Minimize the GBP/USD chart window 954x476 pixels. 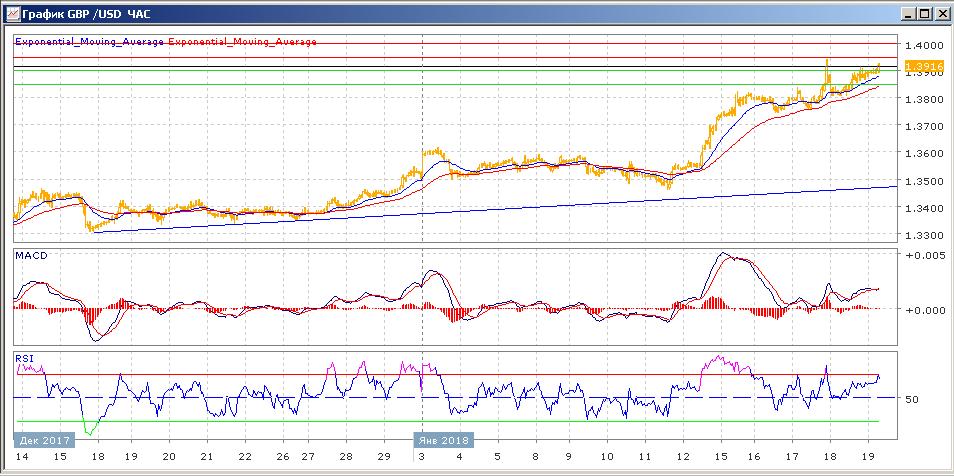[909, 13]
